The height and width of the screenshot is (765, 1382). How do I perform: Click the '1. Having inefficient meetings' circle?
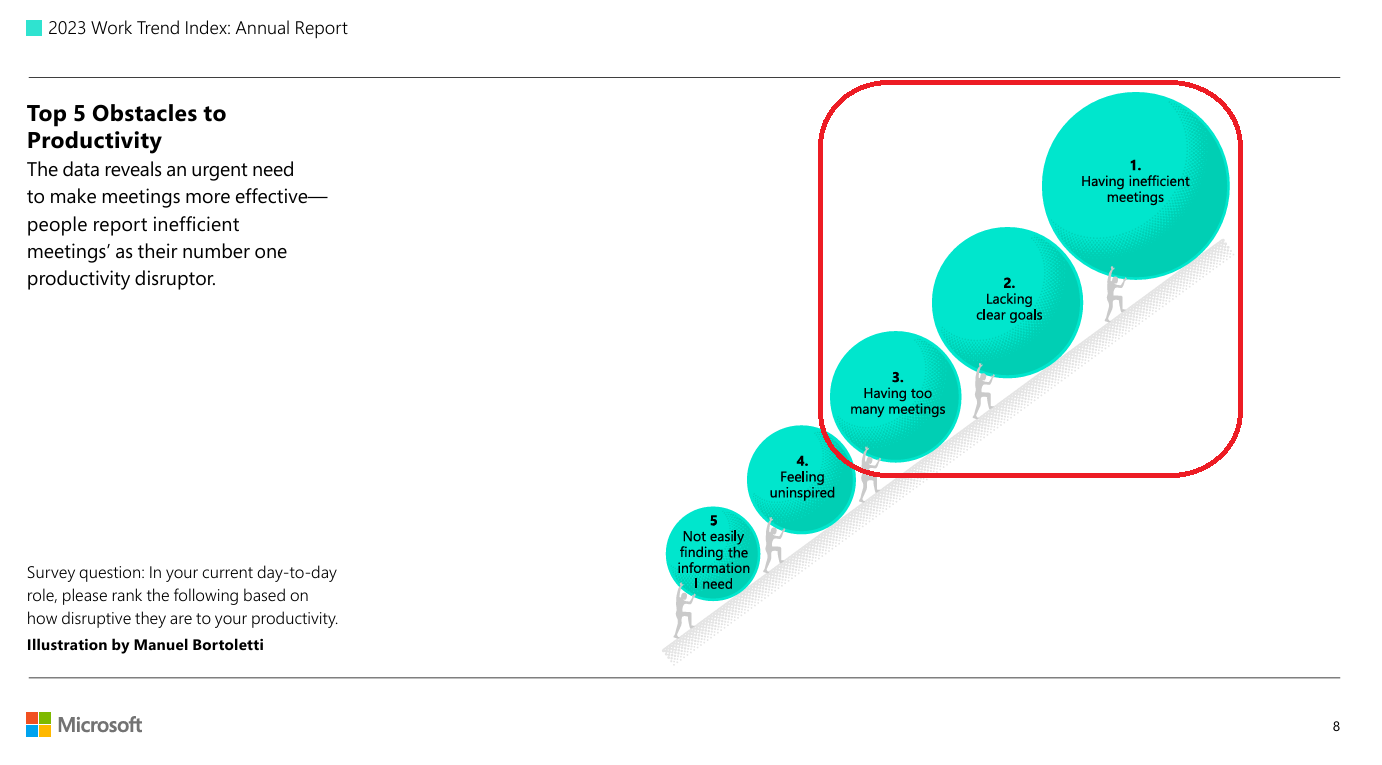coord(1135,185)
